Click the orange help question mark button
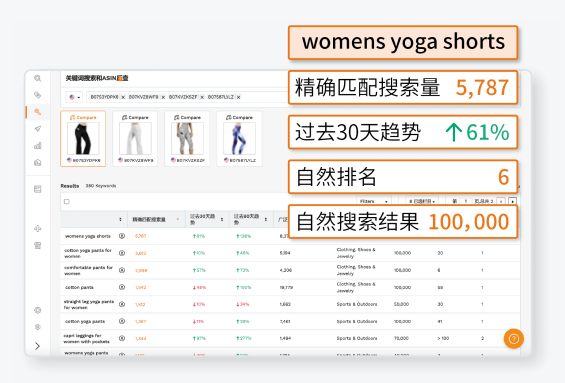The image size is (565, 383). (513, 339)
